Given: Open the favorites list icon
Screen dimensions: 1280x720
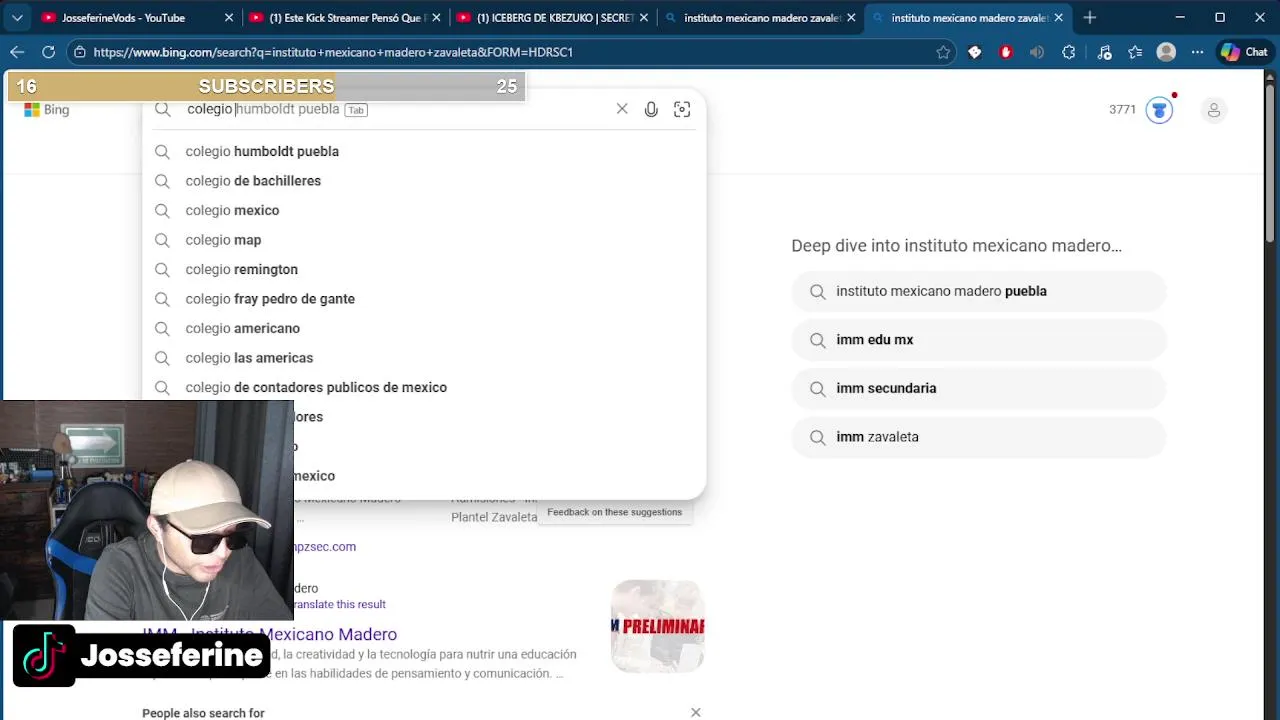Looking at the screenshot, I should tap(1135, 52).
